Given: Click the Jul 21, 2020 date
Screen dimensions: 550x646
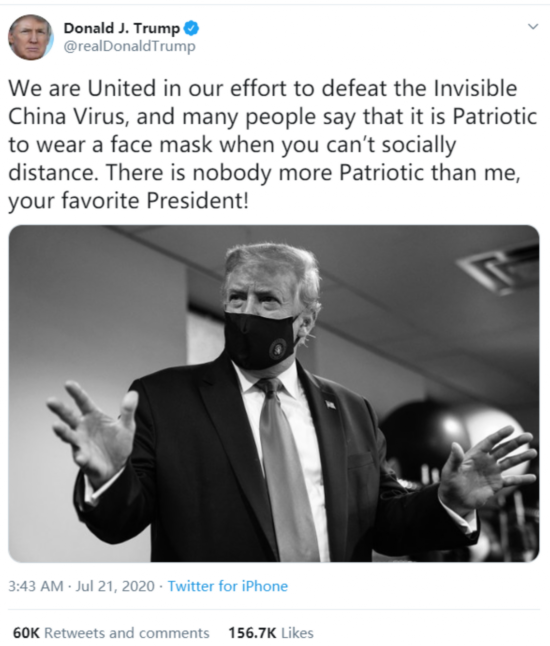Looking at the screenshot, I should pyautogui.click(x=115, y=586).
